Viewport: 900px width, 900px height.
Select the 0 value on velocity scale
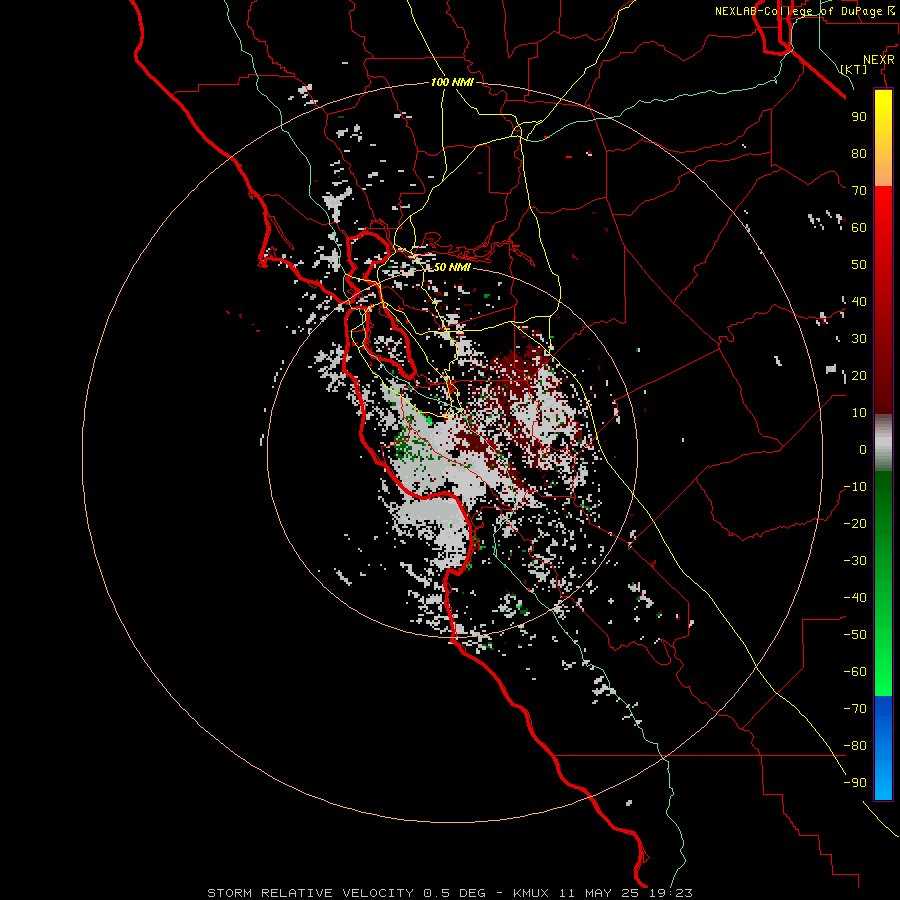(863, 449)
